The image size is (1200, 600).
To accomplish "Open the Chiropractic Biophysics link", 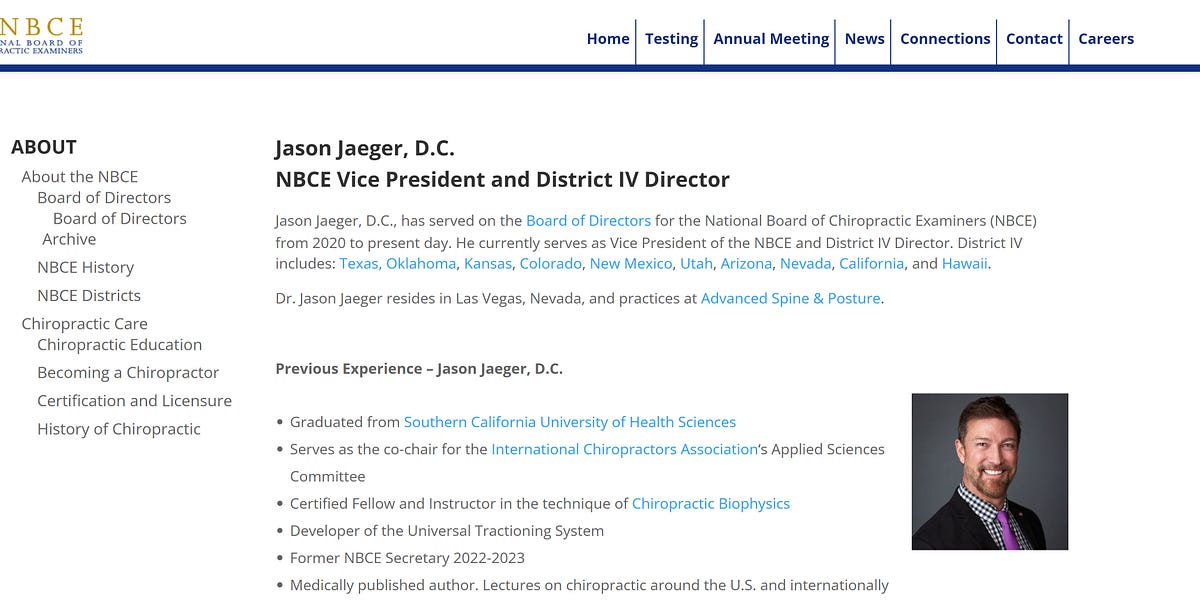I will [711, 503].
